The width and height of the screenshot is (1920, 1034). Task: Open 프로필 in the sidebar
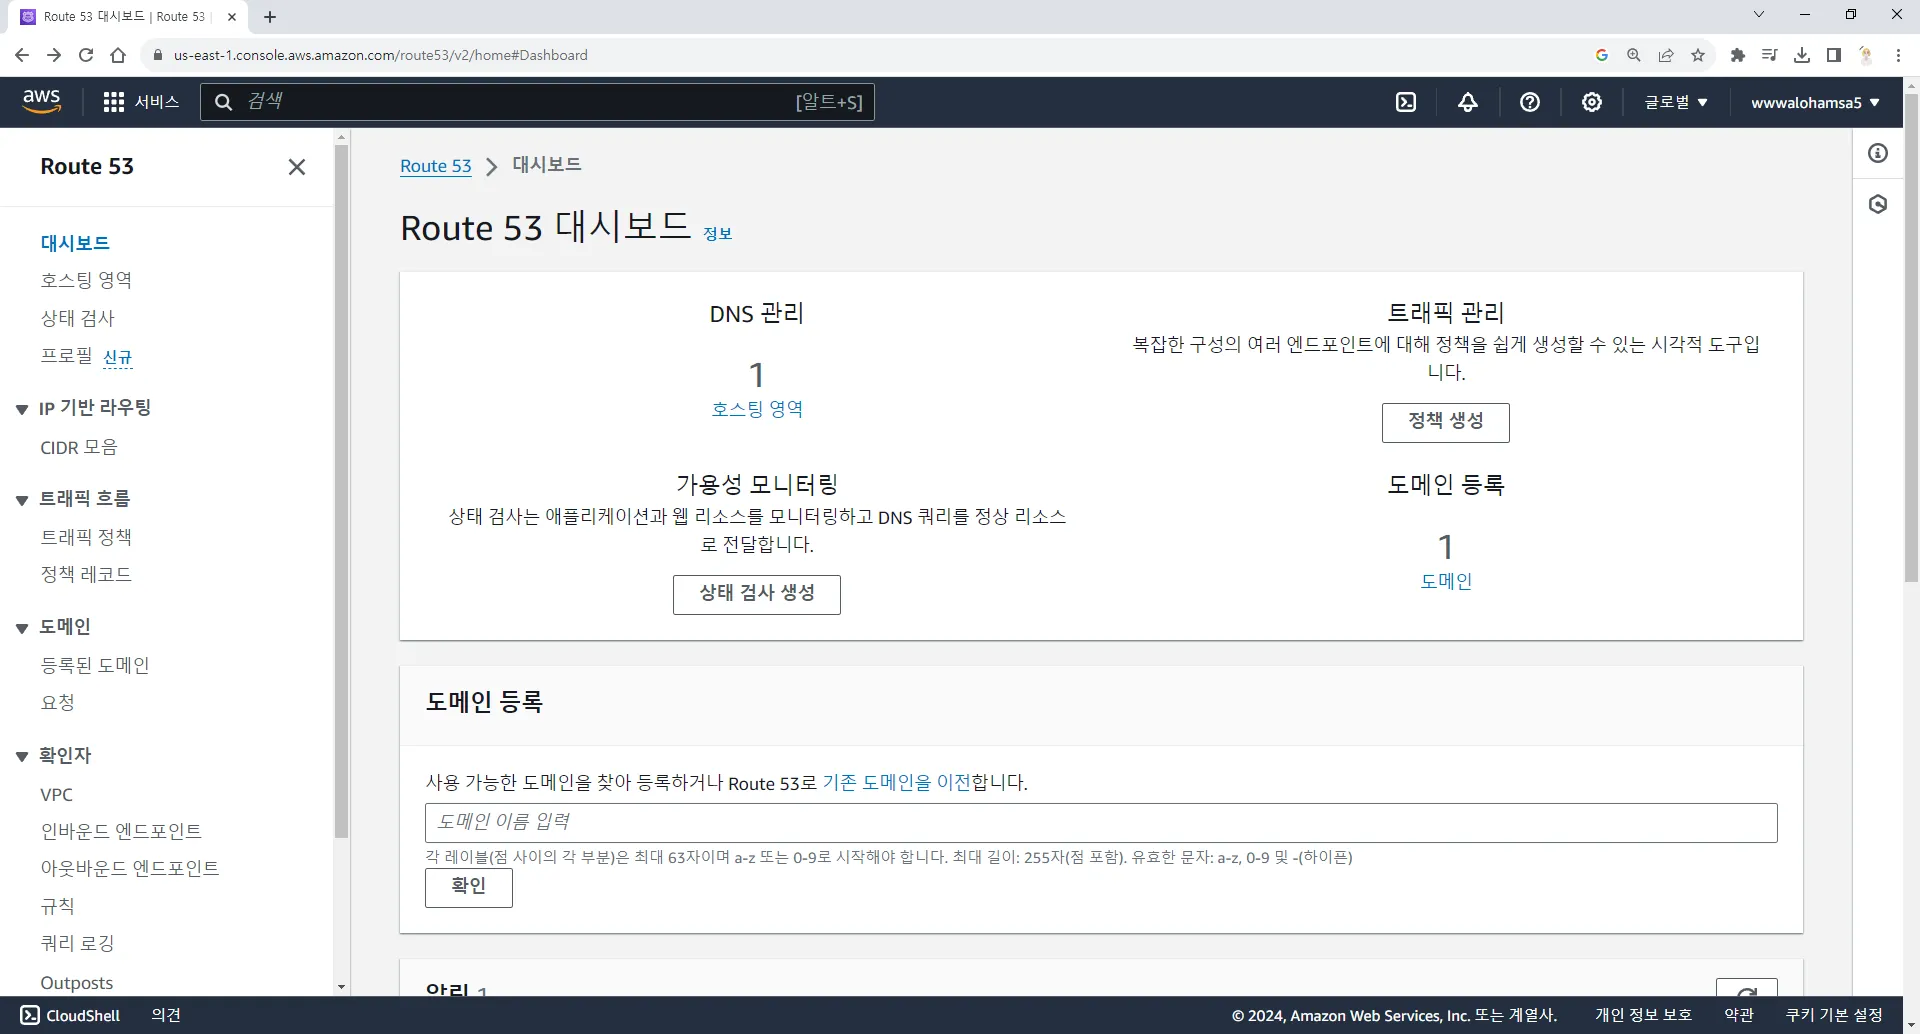(66, 356)
